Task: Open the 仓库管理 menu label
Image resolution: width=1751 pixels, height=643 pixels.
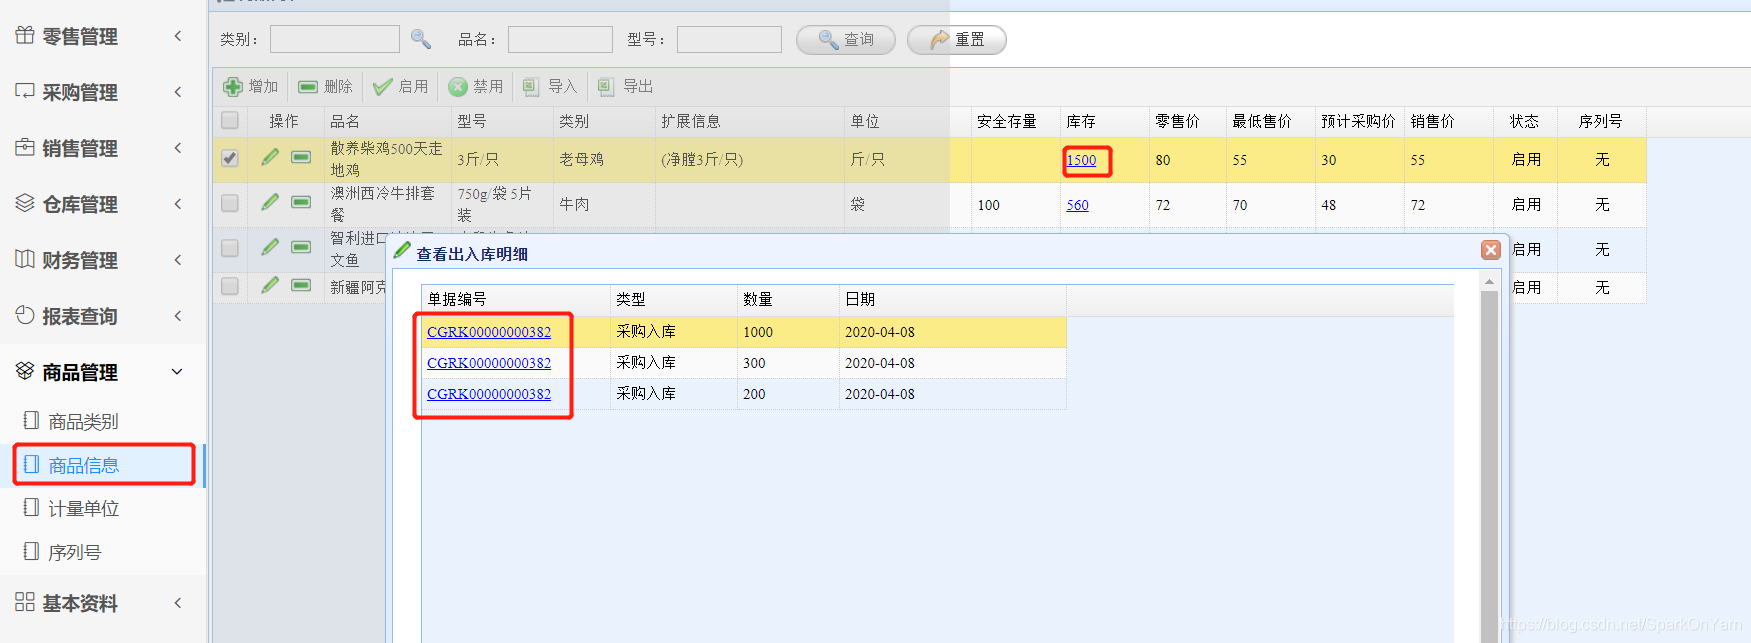Action: point(80,204)
